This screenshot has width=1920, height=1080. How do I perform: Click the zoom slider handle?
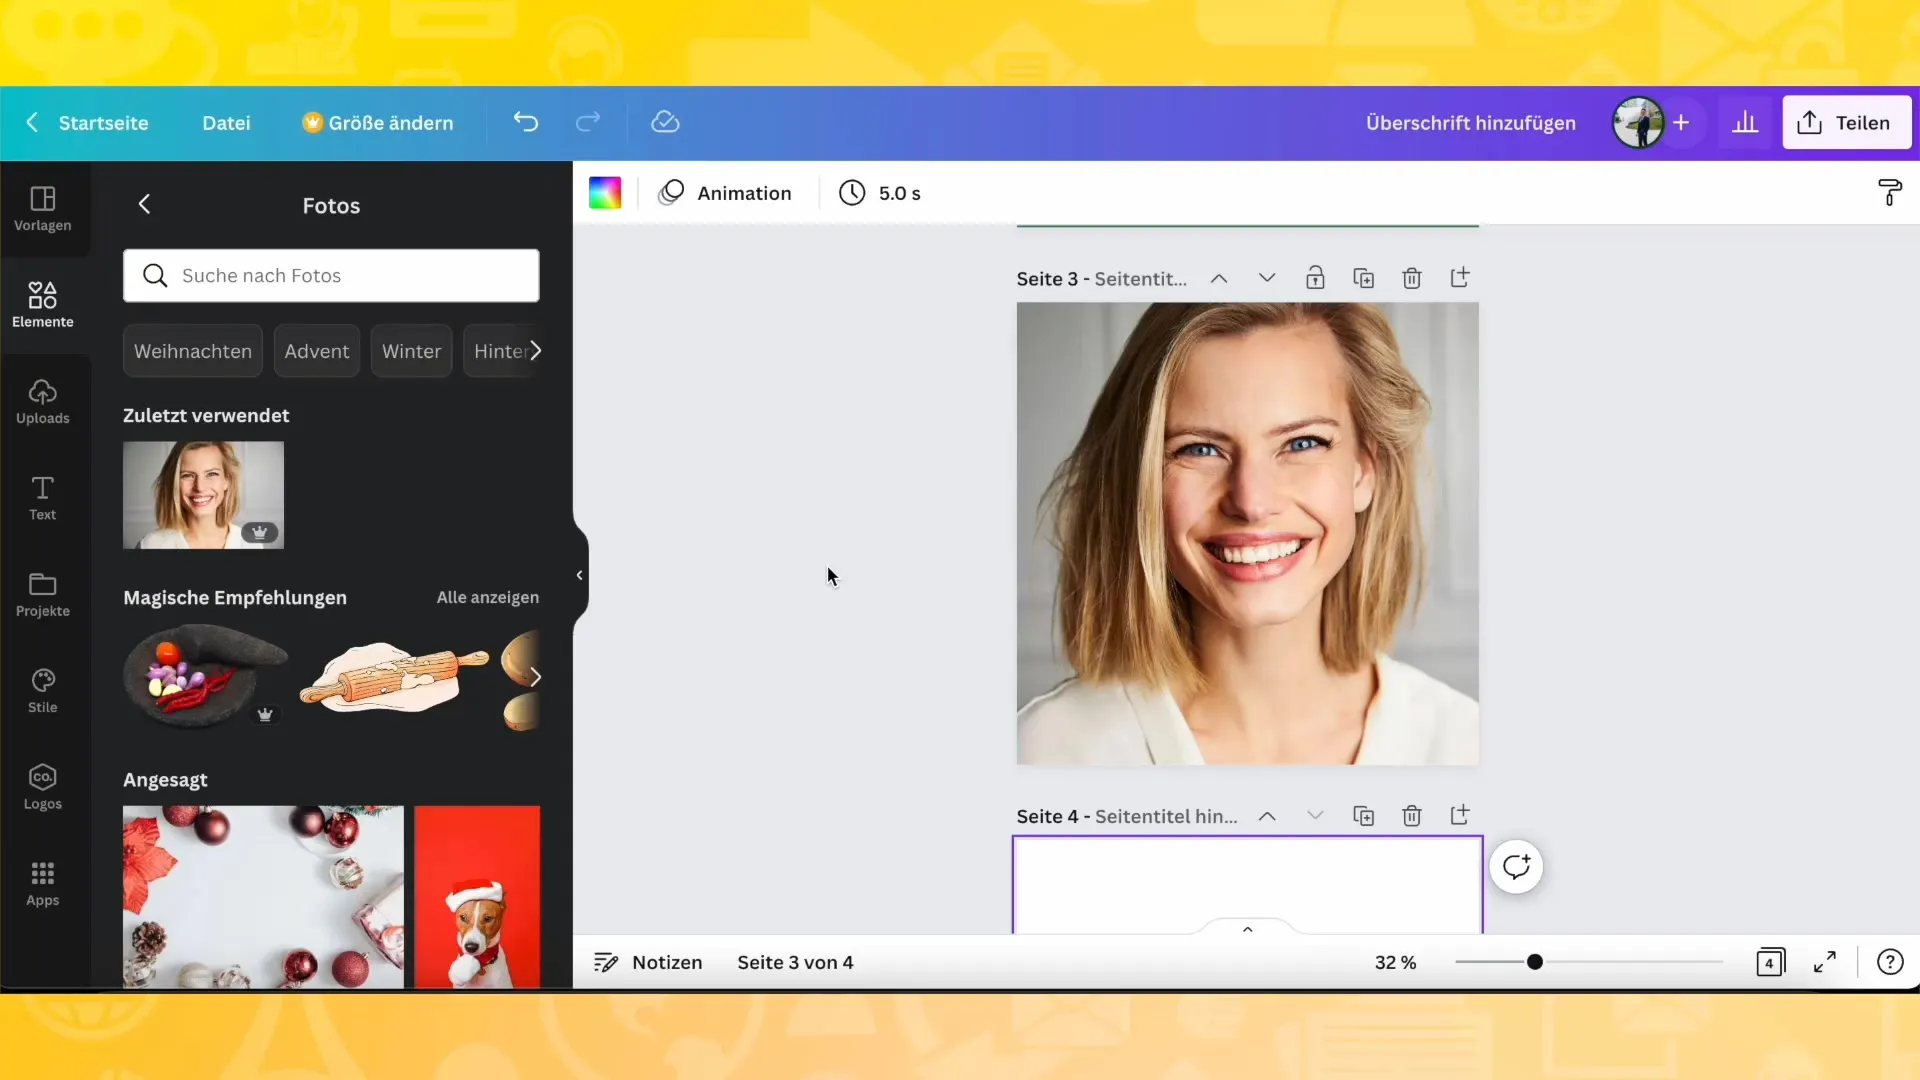point(1534,962)
